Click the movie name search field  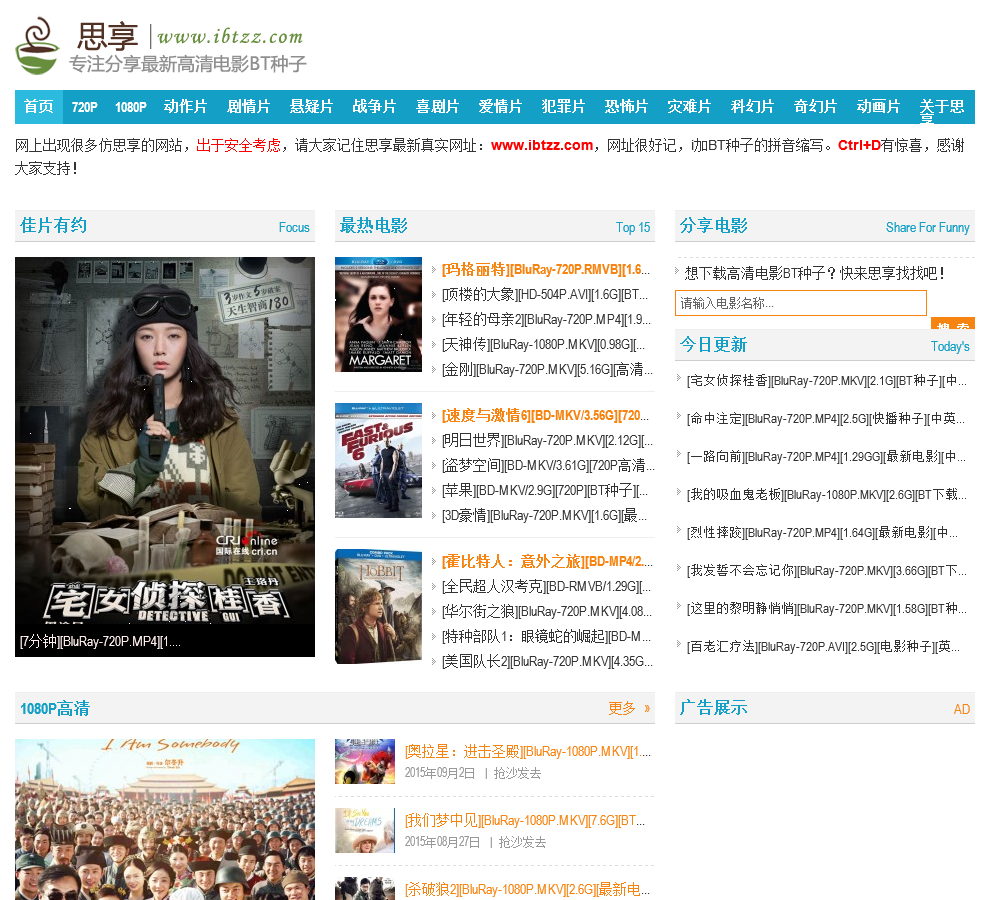coord(801,303)
